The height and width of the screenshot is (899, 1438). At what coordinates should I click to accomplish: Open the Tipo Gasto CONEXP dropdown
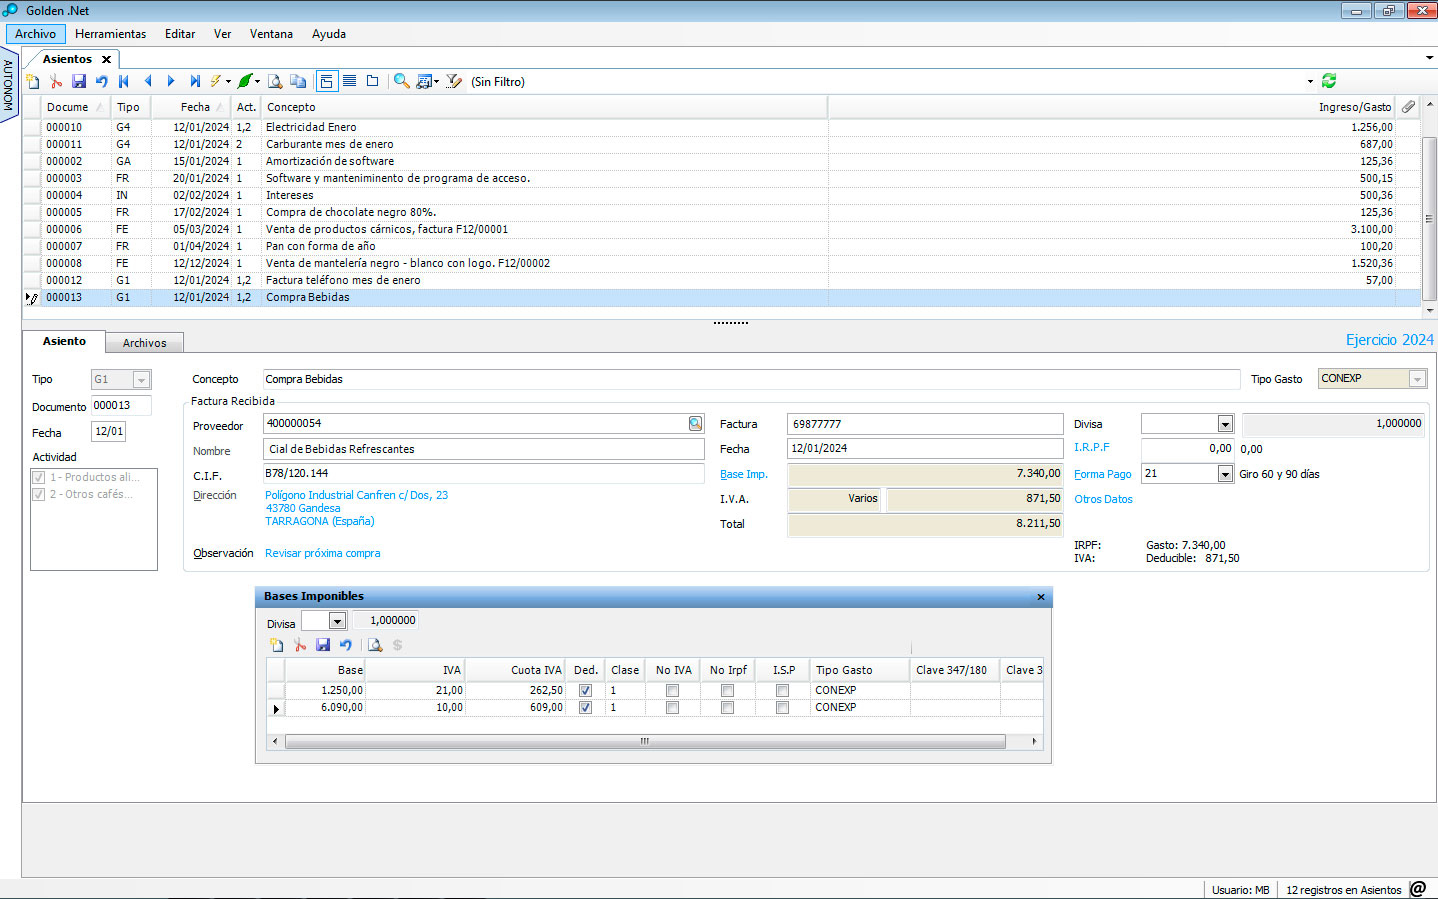click(1417, 379)
